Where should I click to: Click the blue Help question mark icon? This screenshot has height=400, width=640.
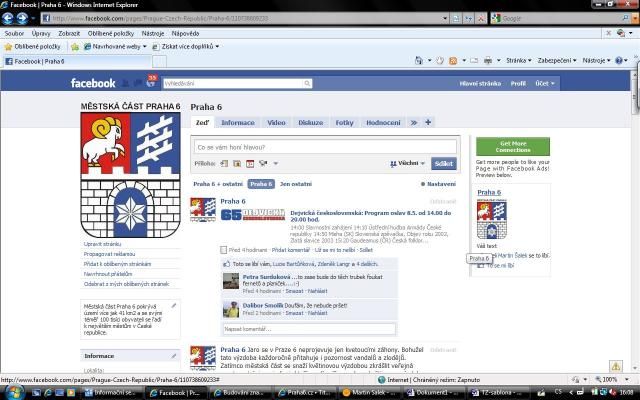619,60
